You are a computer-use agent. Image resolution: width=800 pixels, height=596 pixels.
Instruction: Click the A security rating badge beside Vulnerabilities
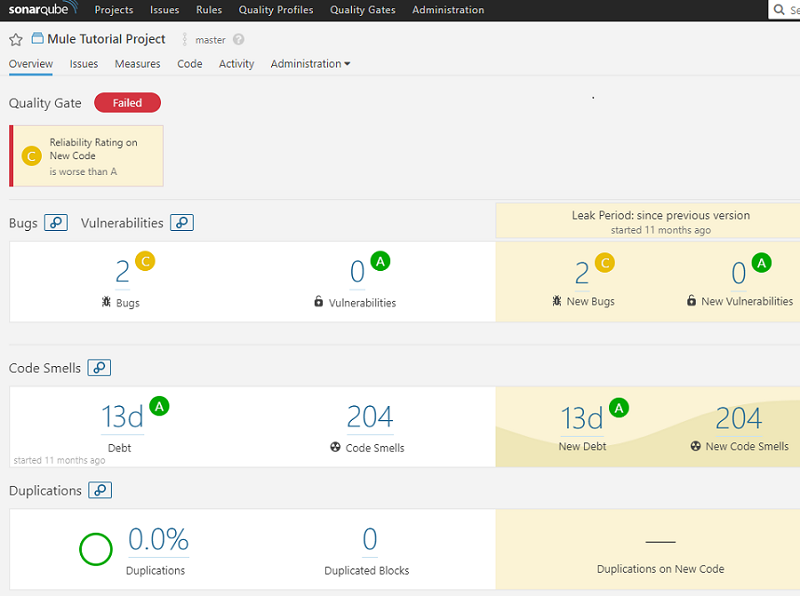pyautogui.click(x=380, y=261)
